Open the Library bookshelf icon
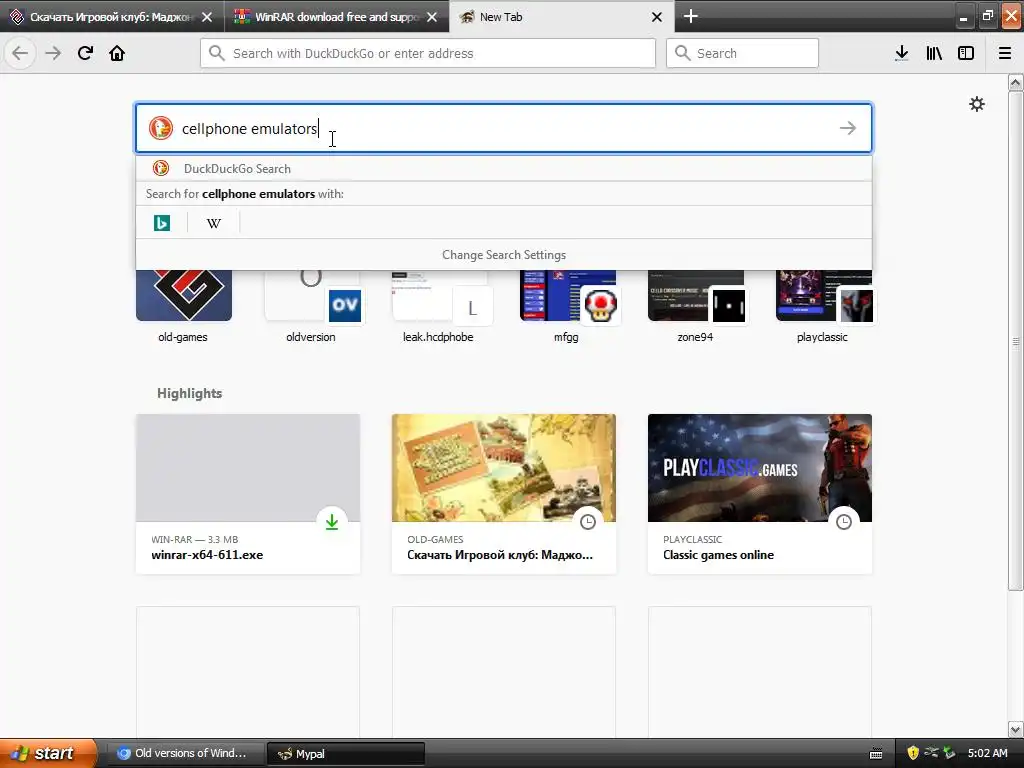 934,53
